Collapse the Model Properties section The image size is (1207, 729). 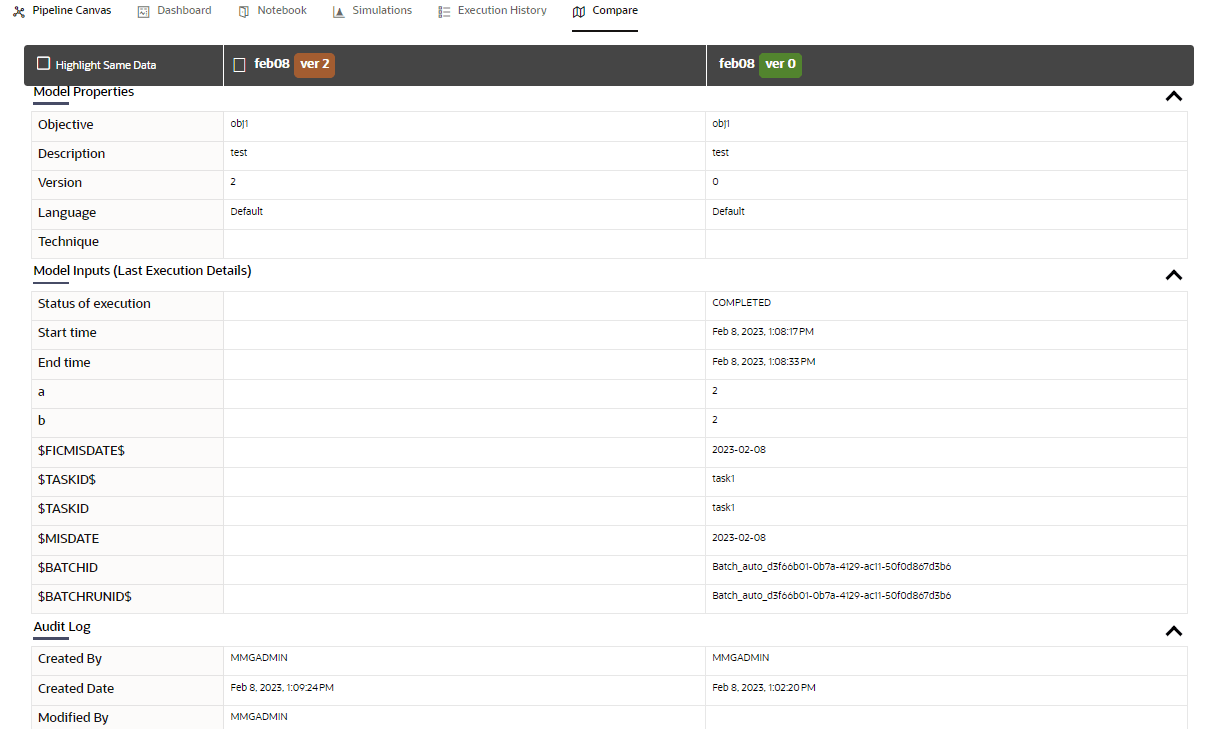1174,96
